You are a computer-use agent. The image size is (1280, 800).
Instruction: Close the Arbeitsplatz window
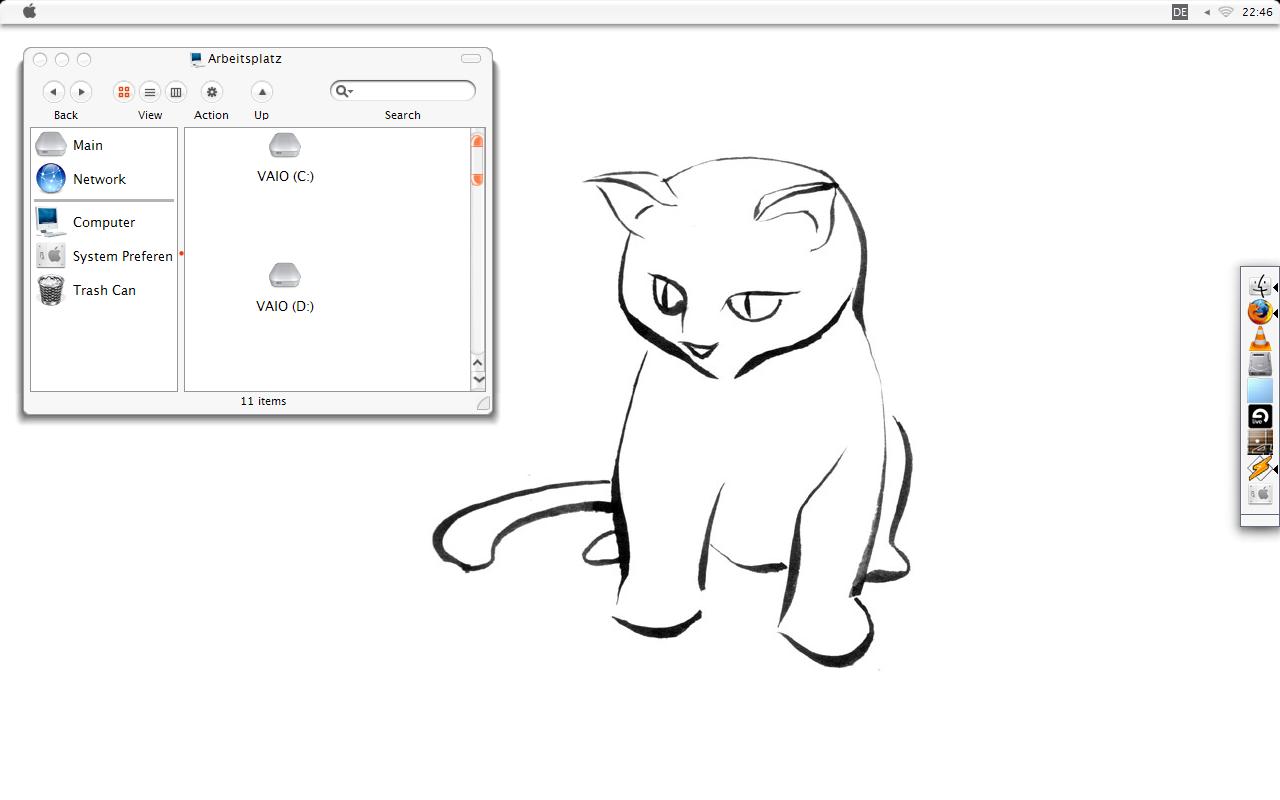click(40, 60)
